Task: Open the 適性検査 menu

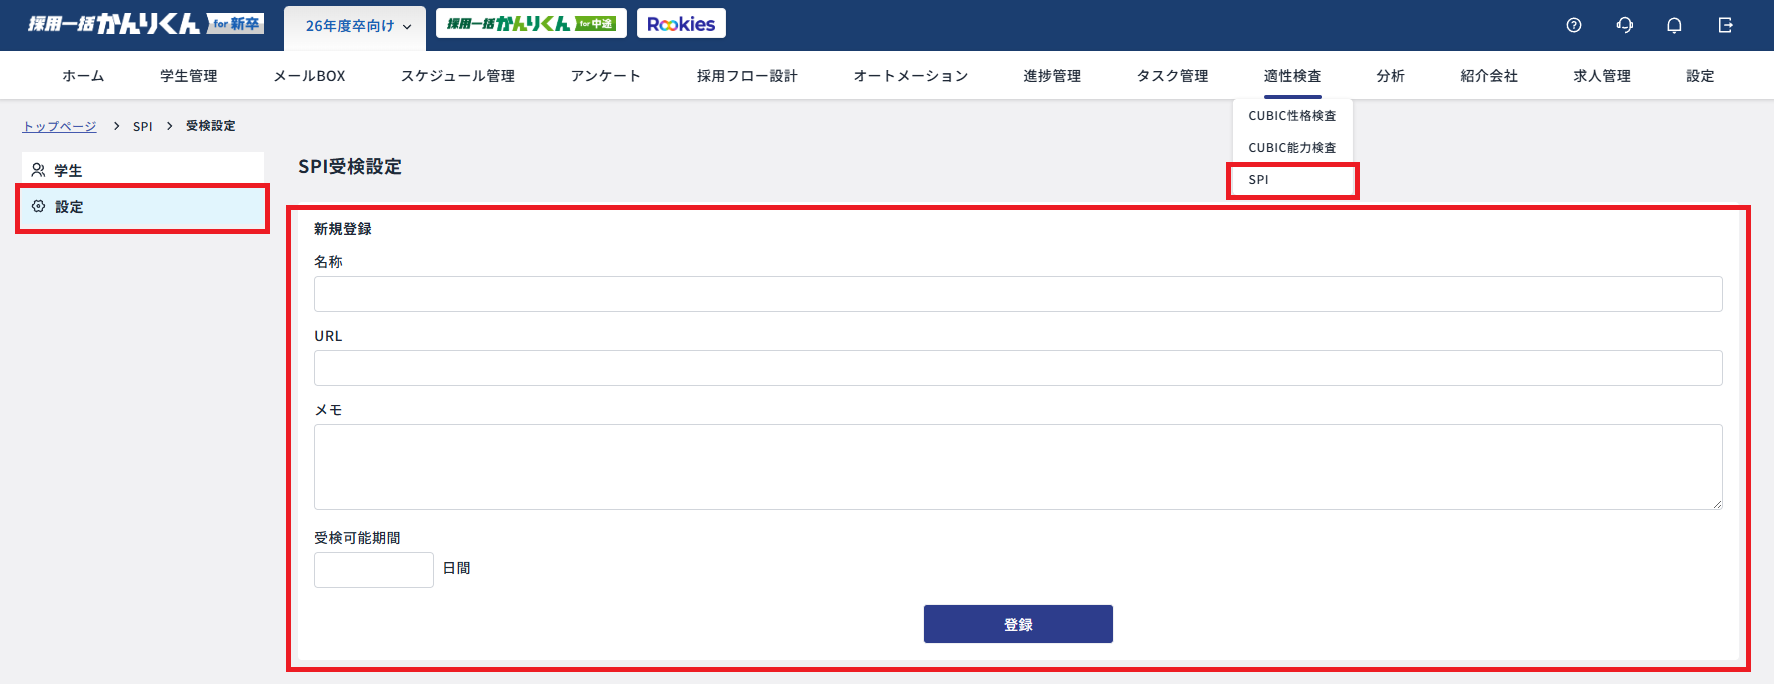Action: coord(1292,76)
